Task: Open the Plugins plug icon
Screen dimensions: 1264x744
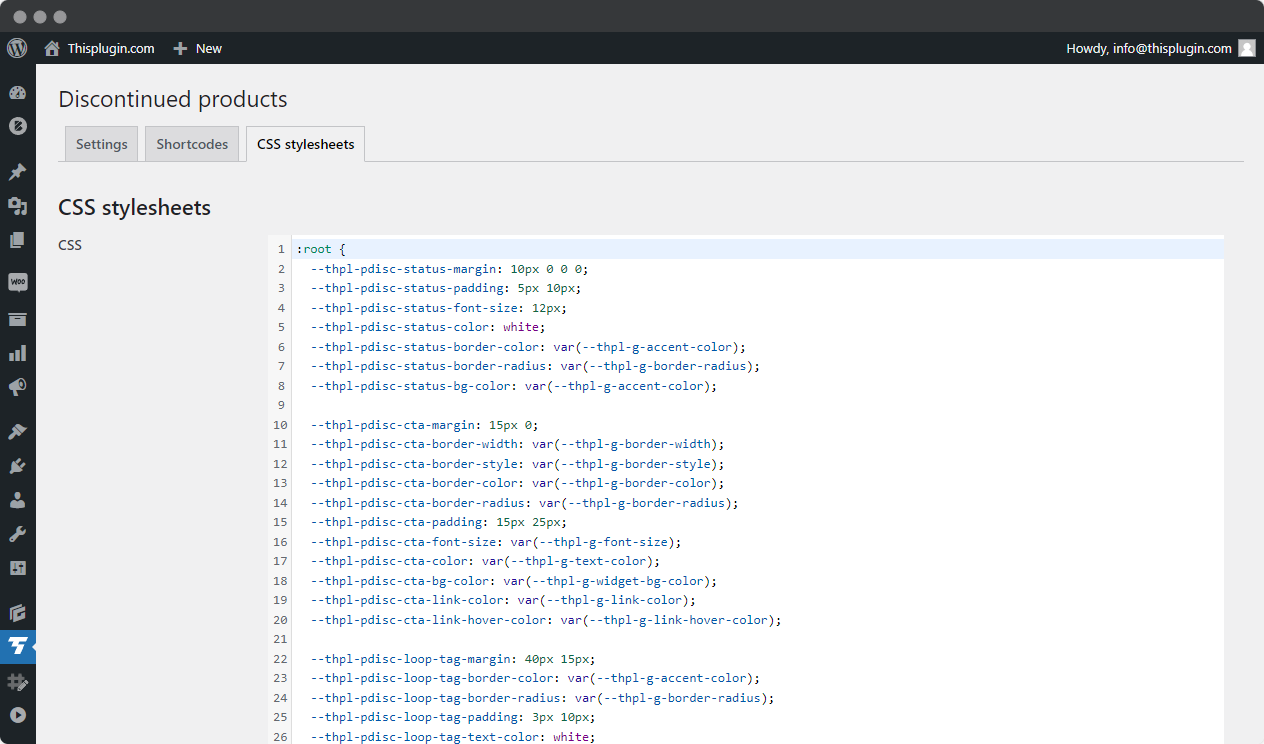Action: pos(17,465)
